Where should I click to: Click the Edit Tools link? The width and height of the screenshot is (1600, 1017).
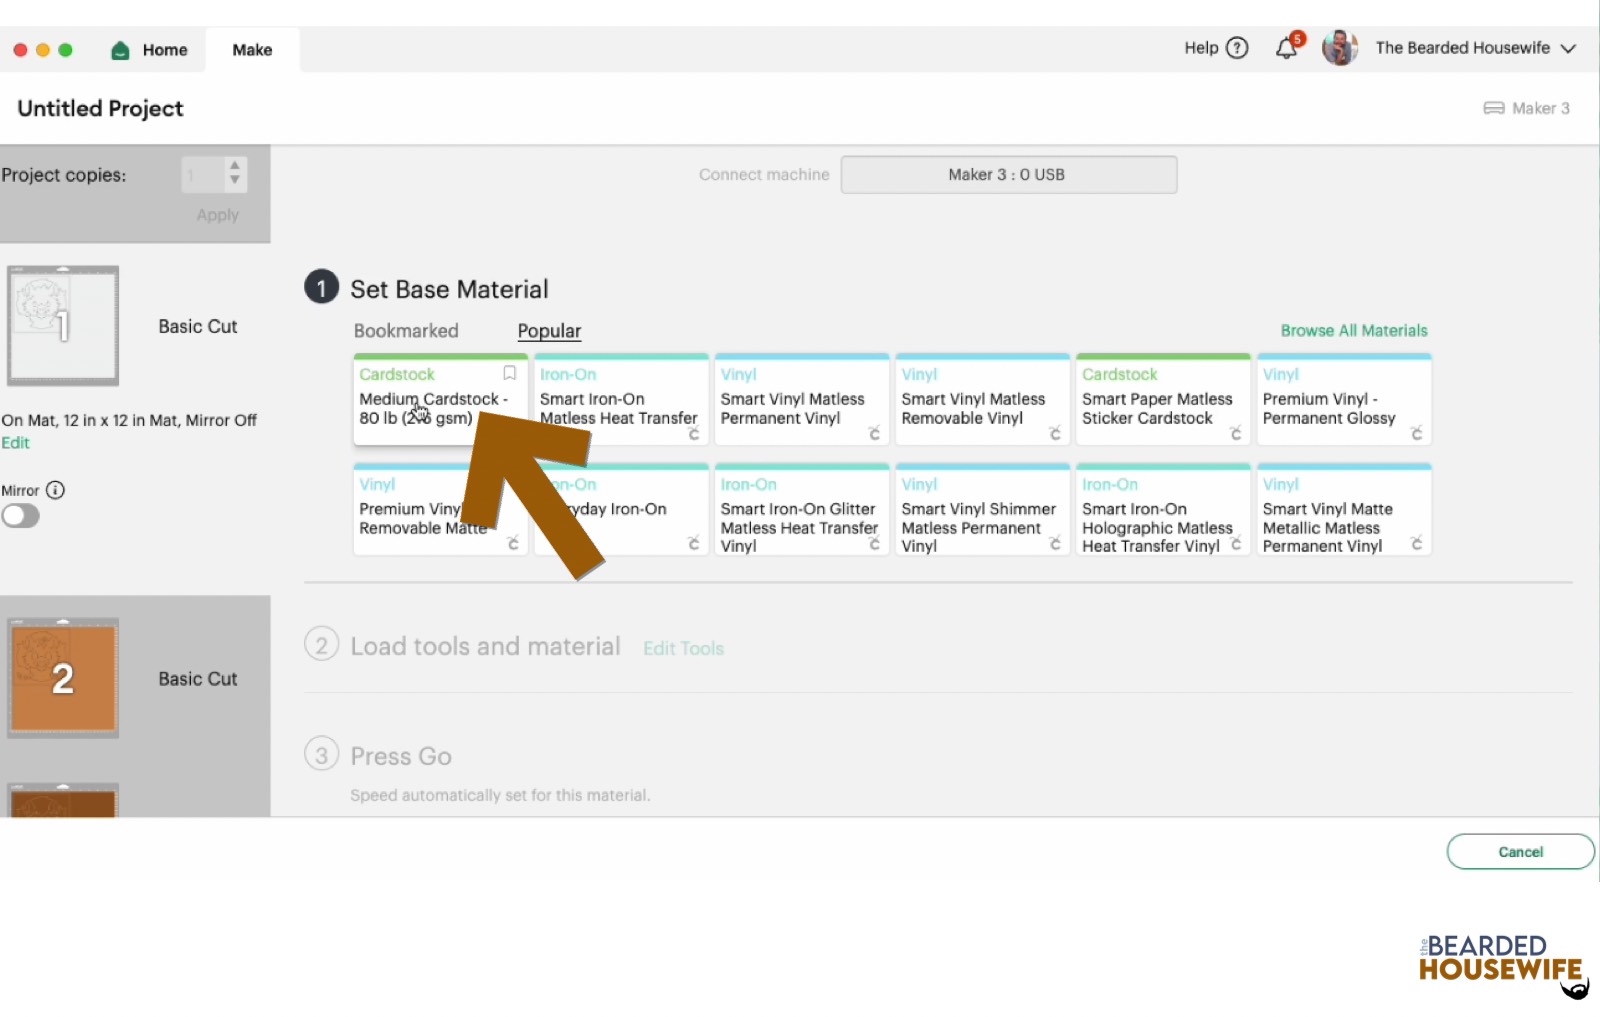point(683,648)
